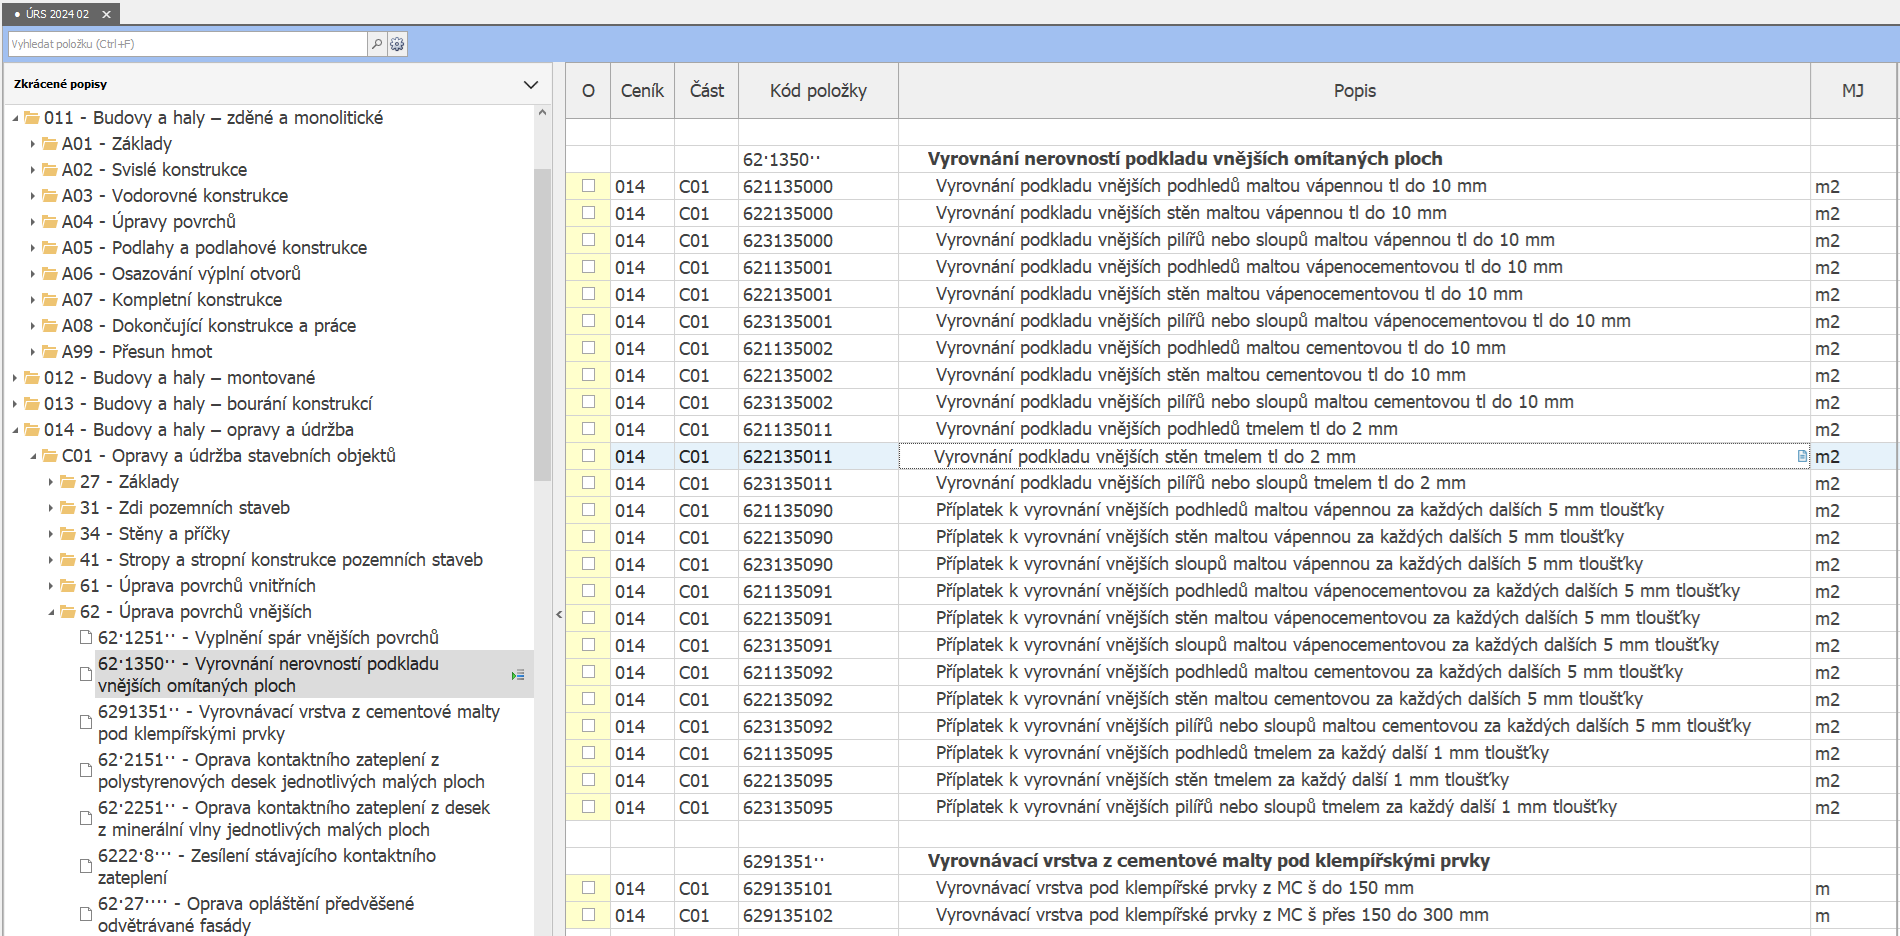
Task: Expand the 012 - Budovy a haly – montované node
Action: tap(15, 378)
